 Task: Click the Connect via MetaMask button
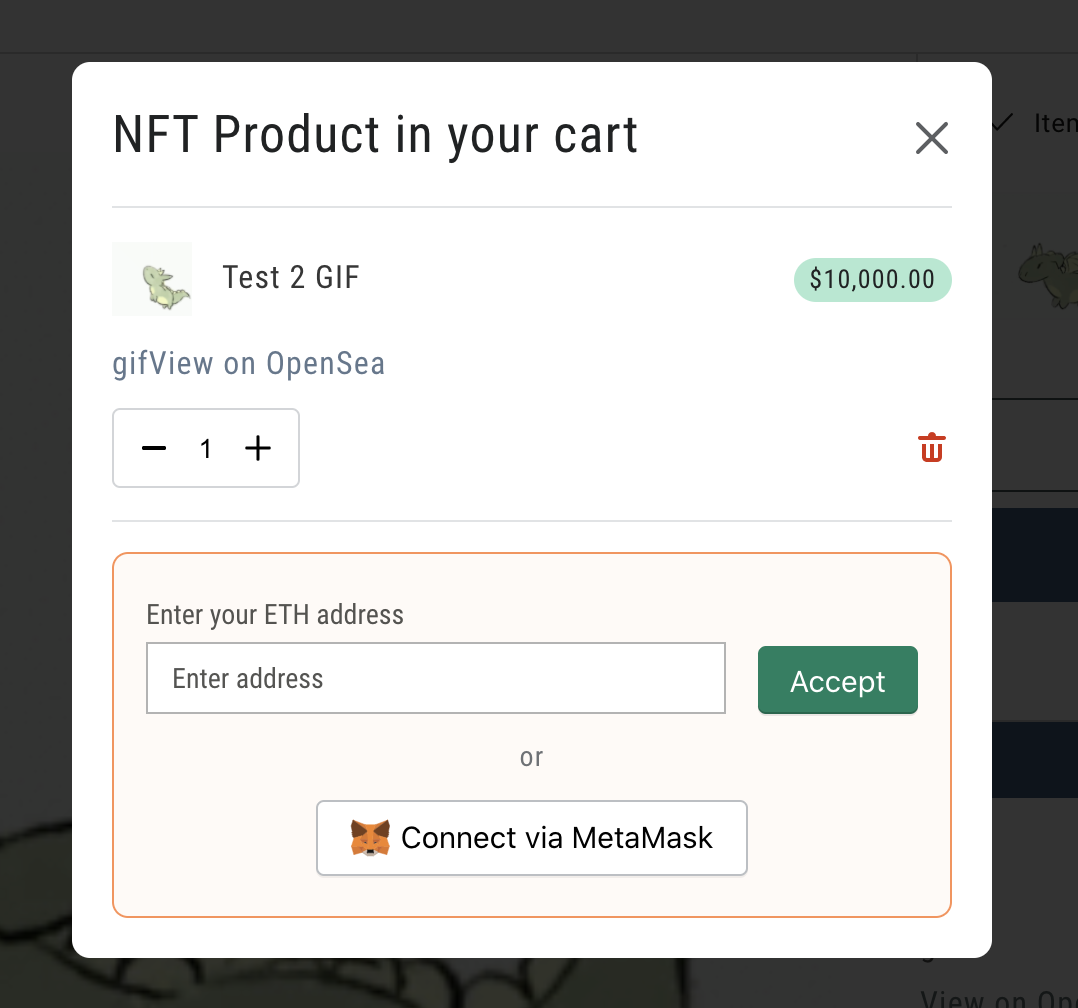(x=532, y=838)
